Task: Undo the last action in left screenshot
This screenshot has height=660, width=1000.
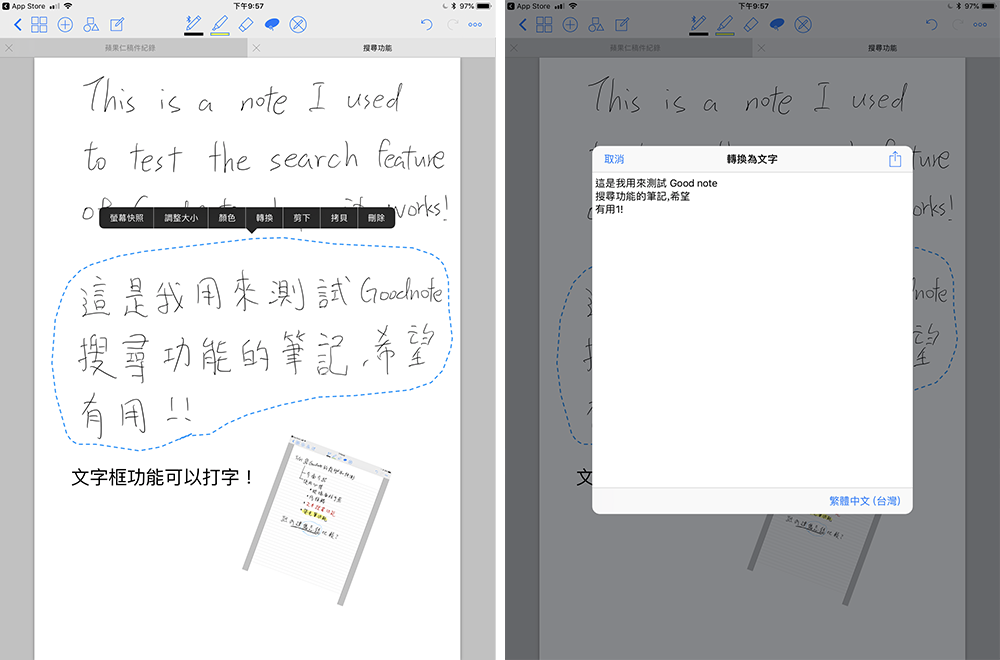Action: (427, 25)
